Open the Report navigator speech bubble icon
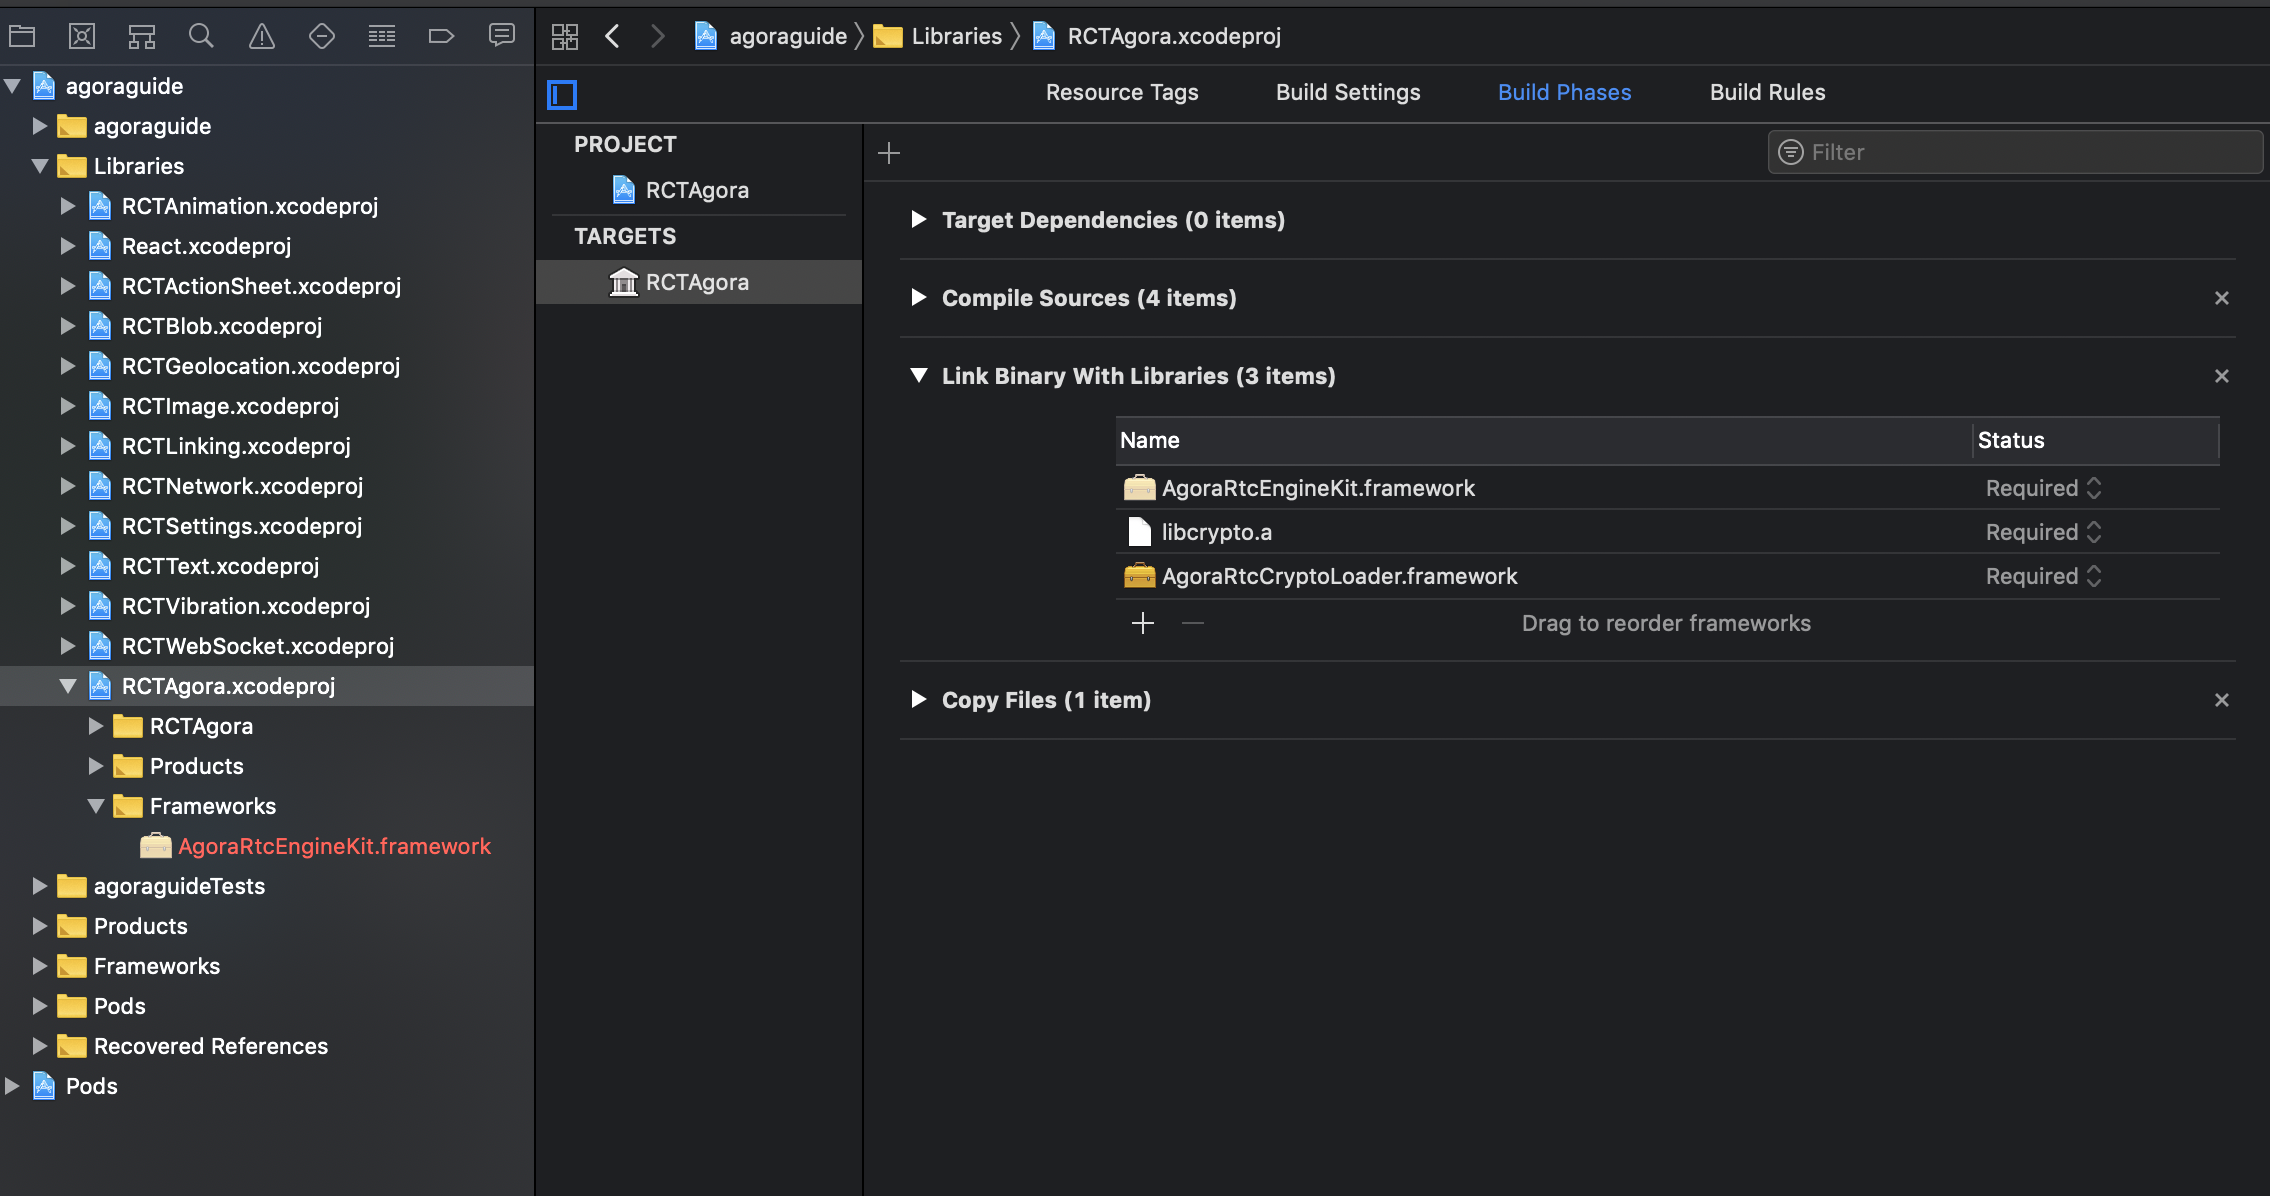 point(501,36)
